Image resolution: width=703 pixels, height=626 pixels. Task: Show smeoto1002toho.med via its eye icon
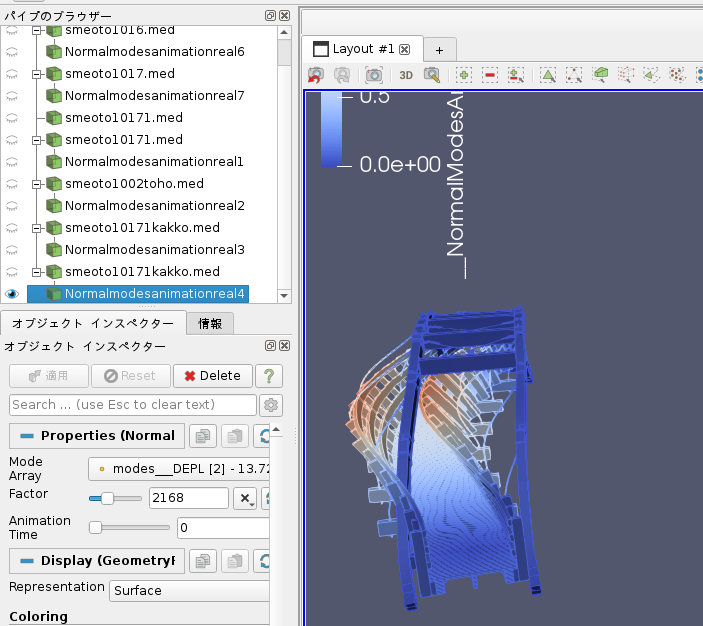click(12, 184)
